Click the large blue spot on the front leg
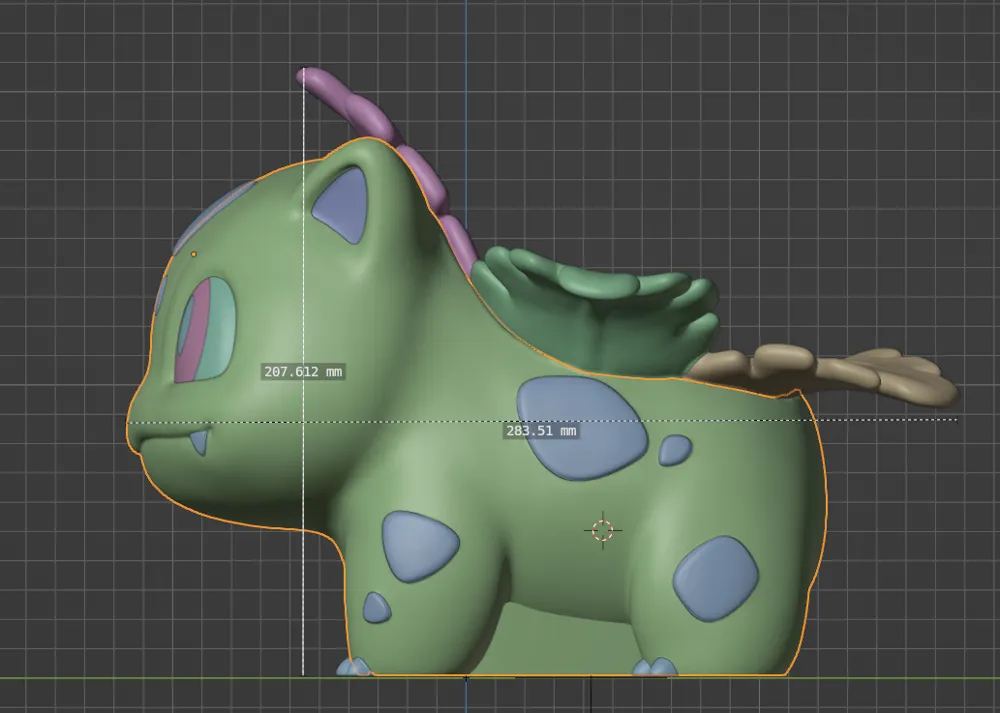This screenshot has height=713, width=1000. (x=419, y=545)
